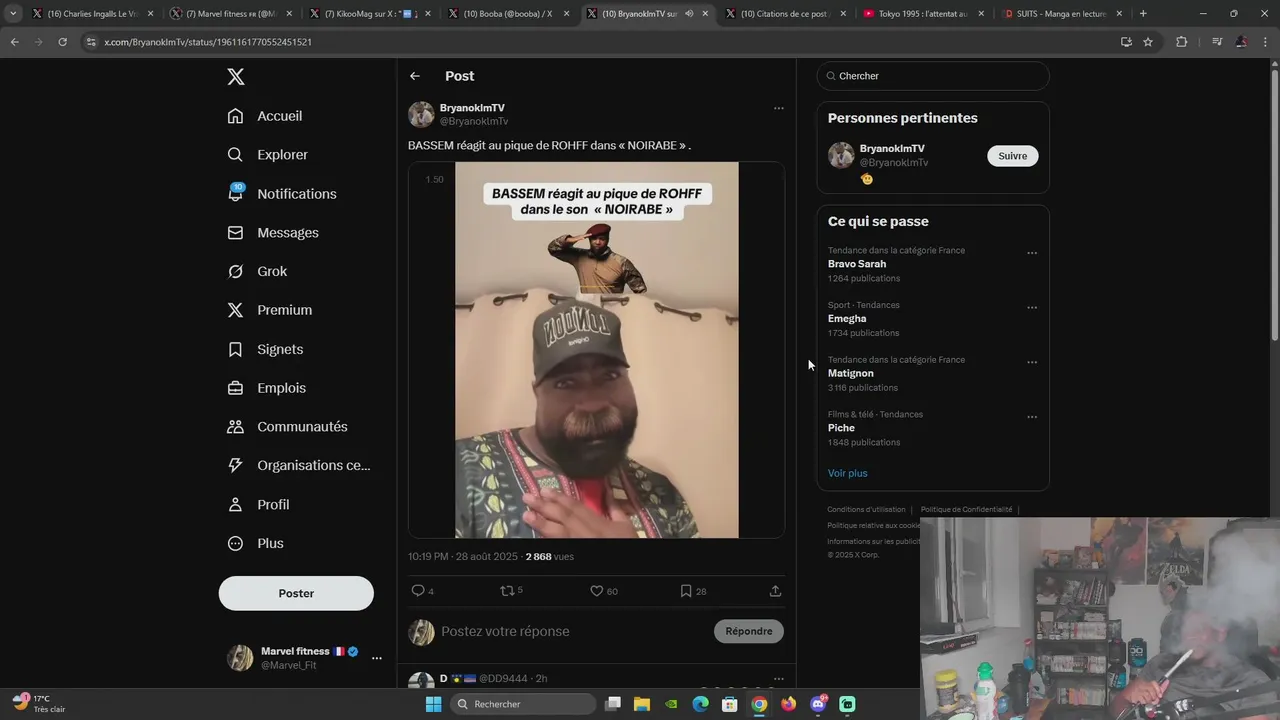Click the x.com address bar

pos(600,42)
